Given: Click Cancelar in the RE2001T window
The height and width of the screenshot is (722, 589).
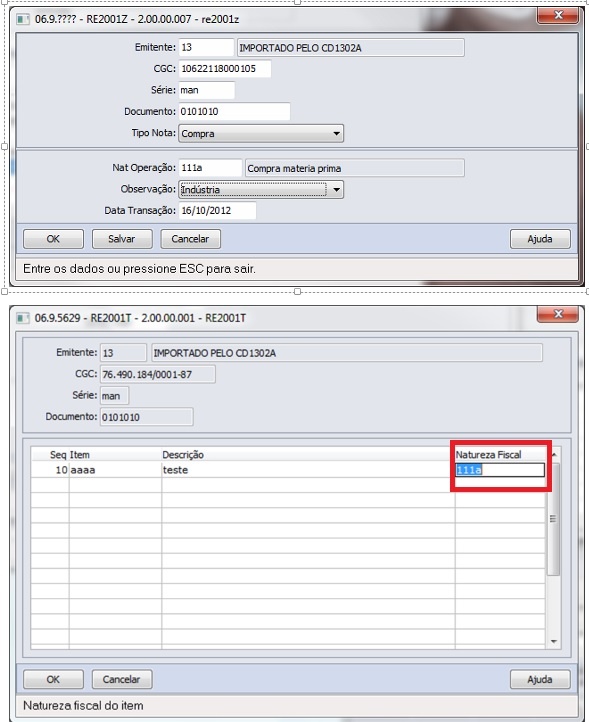Looking at the screenshot, I should pos(122,679).
